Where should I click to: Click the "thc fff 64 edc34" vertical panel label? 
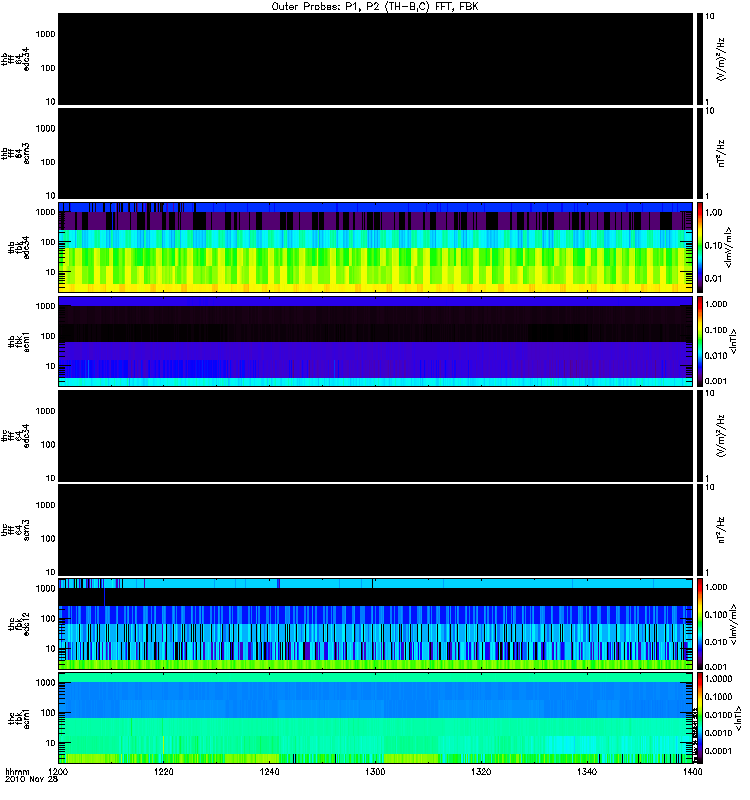(x=15, y=436)
